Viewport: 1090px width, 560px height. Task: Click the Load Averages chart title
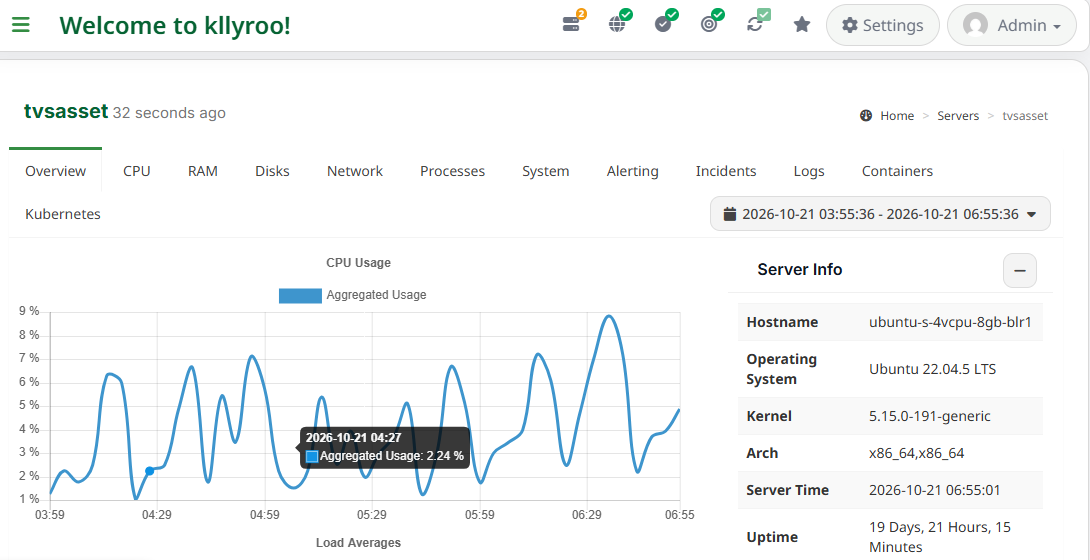(358, 543)
